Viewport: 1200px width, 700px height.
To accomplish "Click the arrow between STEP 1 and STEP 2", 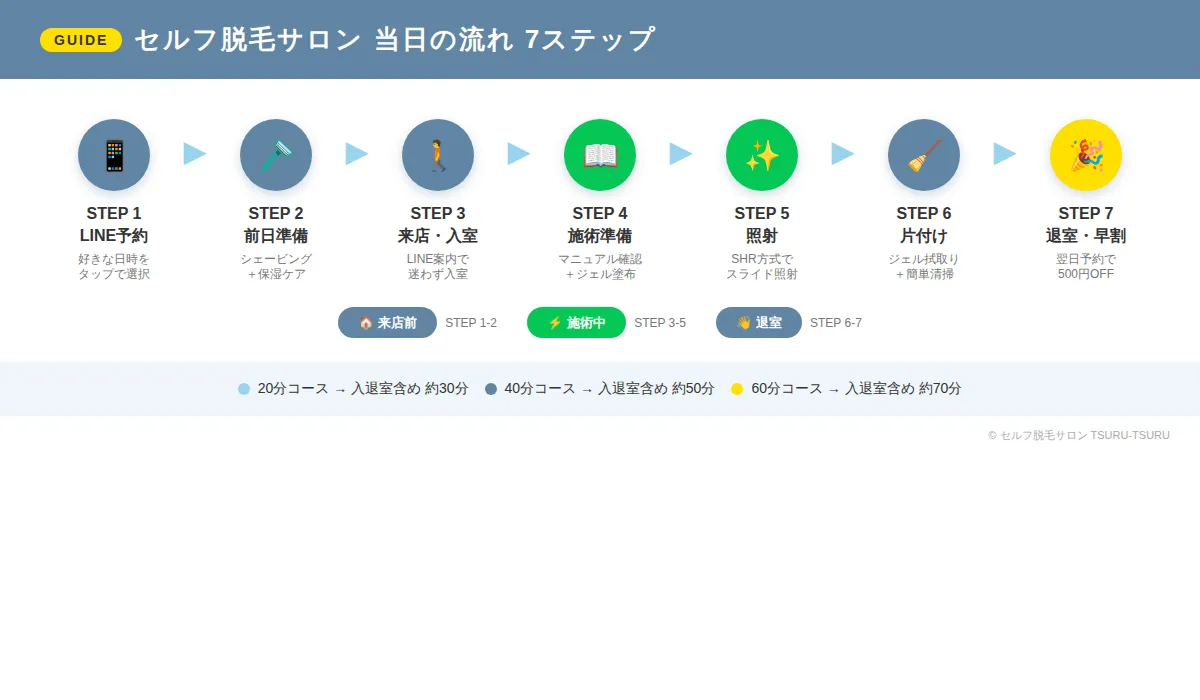I will click(195, 153).
